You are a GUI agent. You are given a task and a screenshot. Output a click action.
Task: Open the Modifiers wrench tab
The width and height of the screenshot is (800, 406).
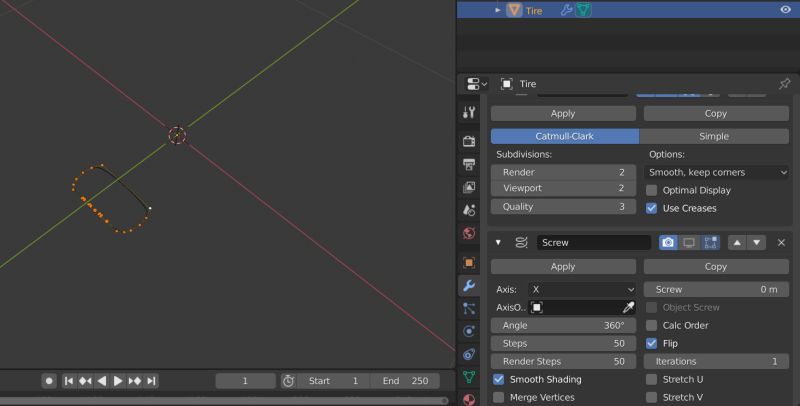point(469,286)
